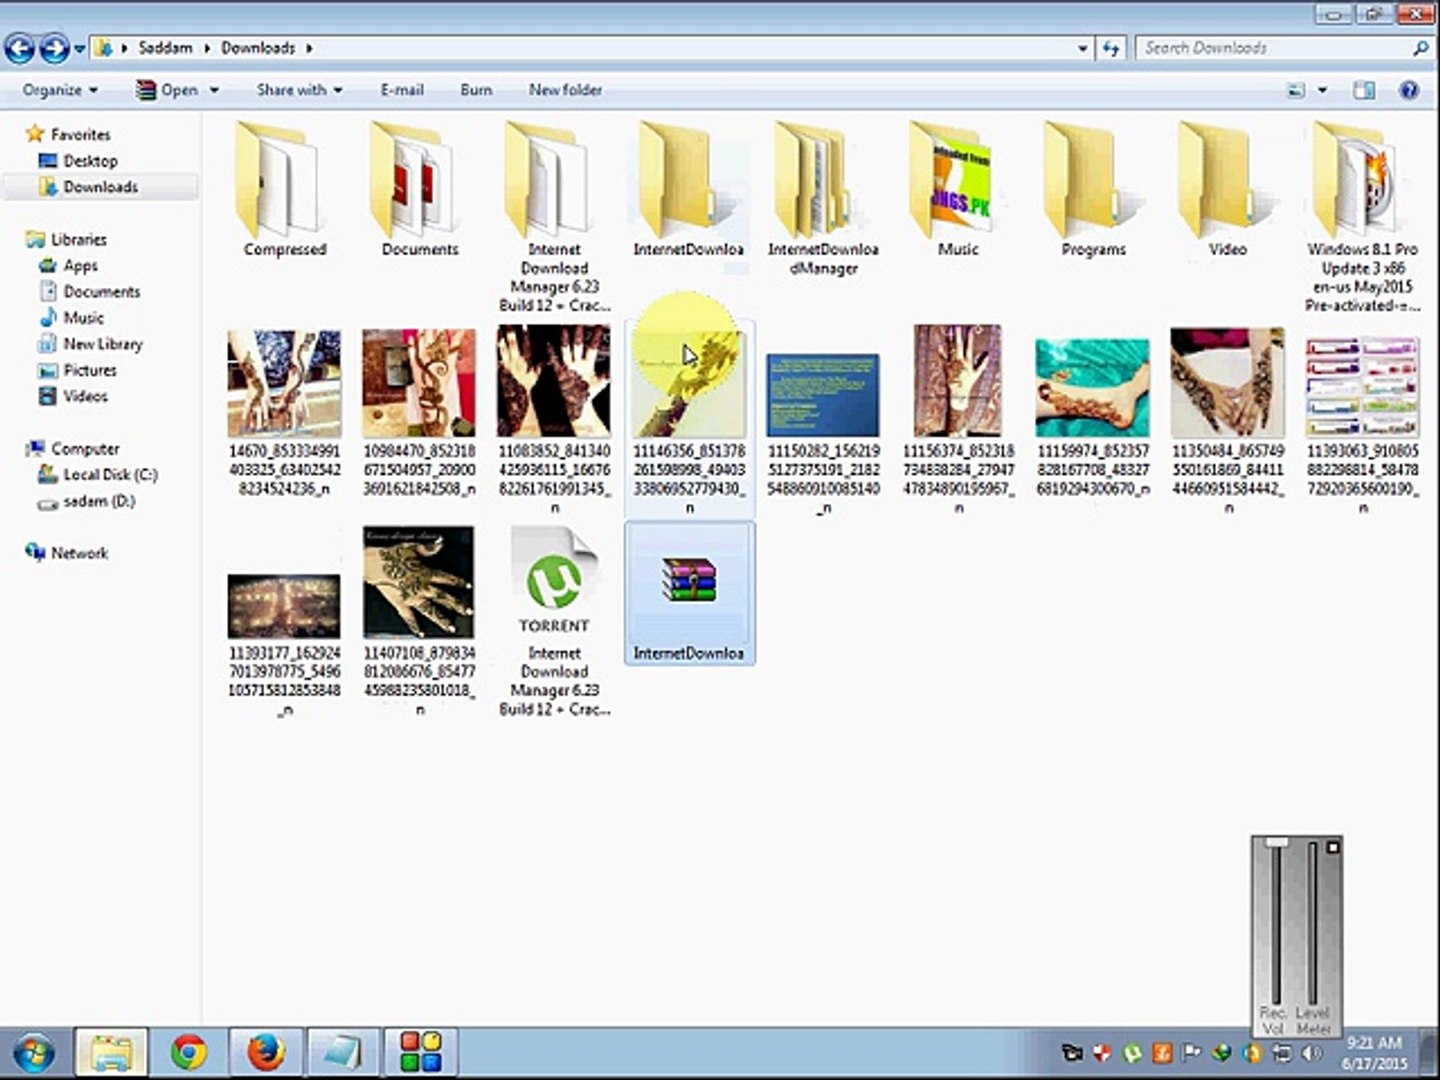Open the Organize menu
The width and height of the screenshot is (1440, 1080).
pyautogui.click(x=60, y=90)
